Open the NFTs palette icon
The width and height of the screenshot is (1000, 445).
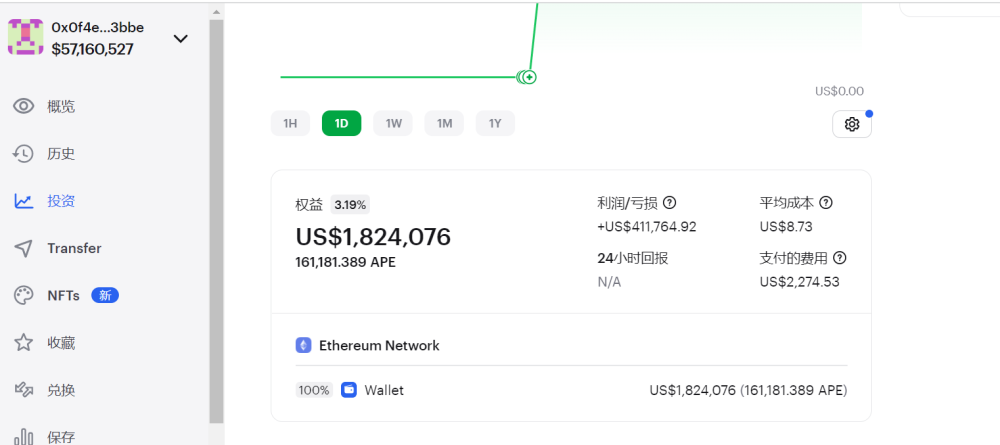[x=24, y=296]
